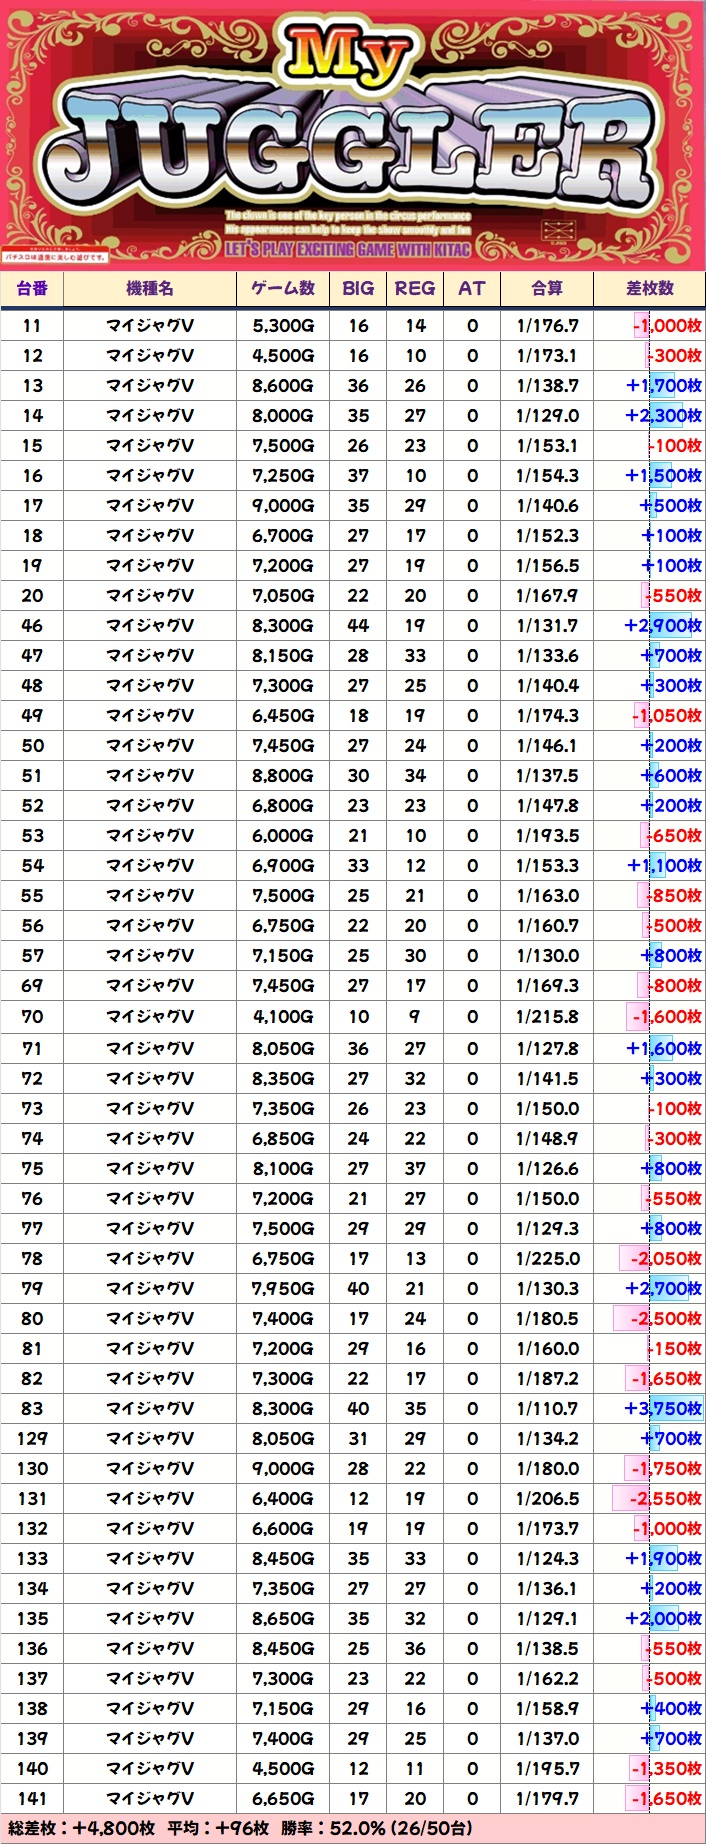
Task: Click the 5,300G game count cell
Action: pyautogui.click(x=283, y=326)
